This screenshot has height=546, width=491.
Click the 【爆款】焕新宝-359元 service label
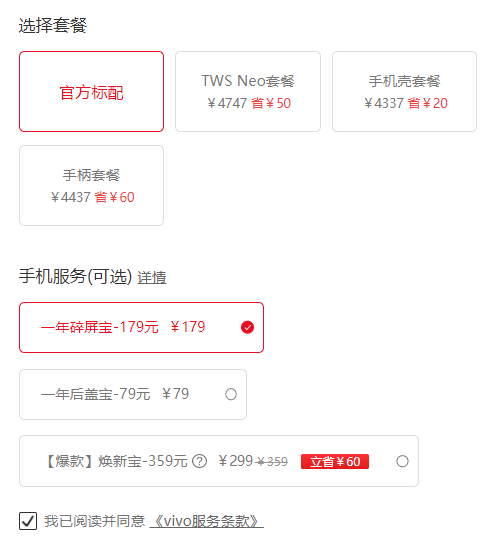115,461
